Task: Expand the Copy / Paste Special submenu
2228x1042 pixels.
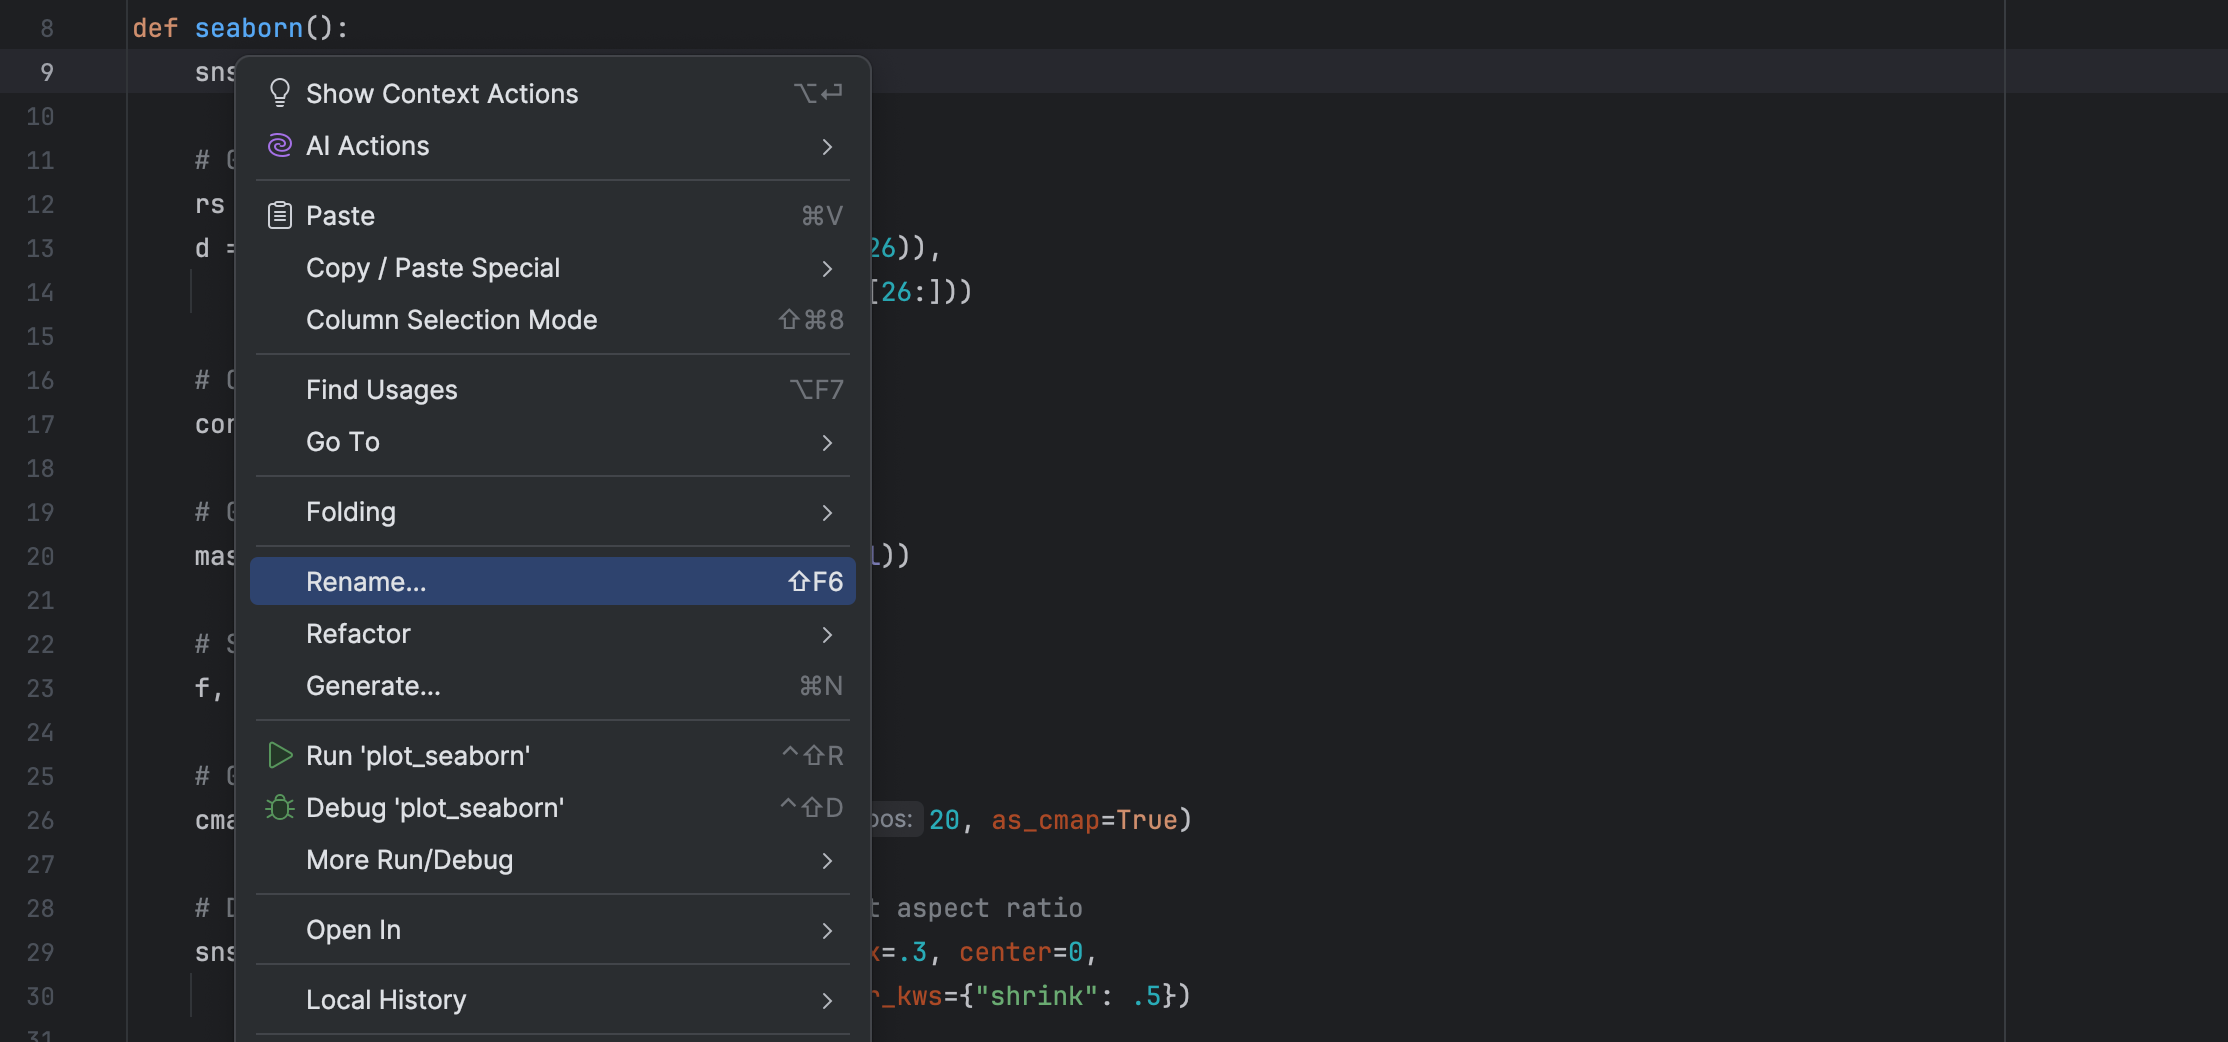Action: point(827,269)
